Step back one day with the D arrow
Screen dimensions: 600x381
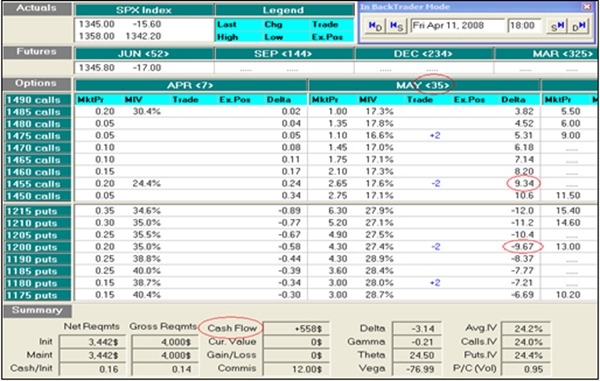[x=375, y=26]
